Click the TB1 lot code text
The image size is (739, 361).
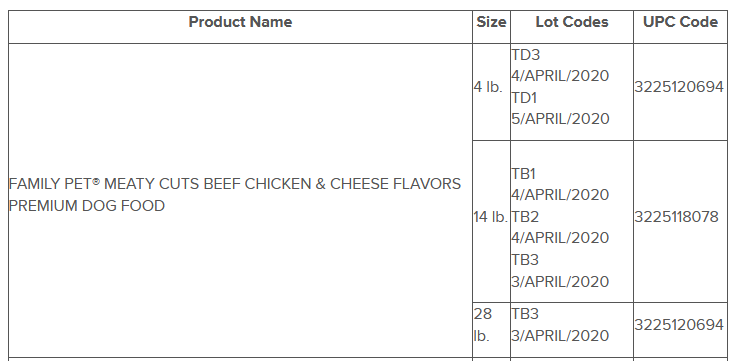pyautogui.click(x=524, y=174)
